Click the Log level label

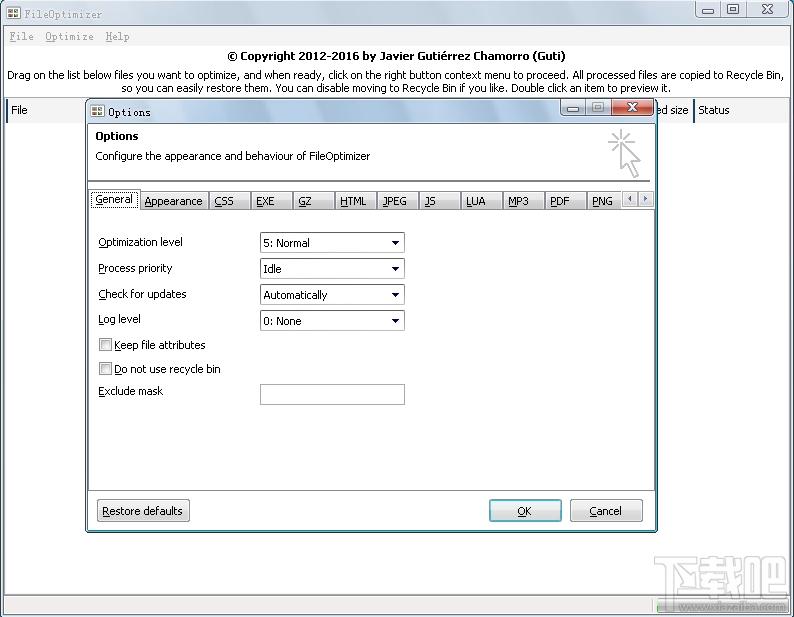120,319
